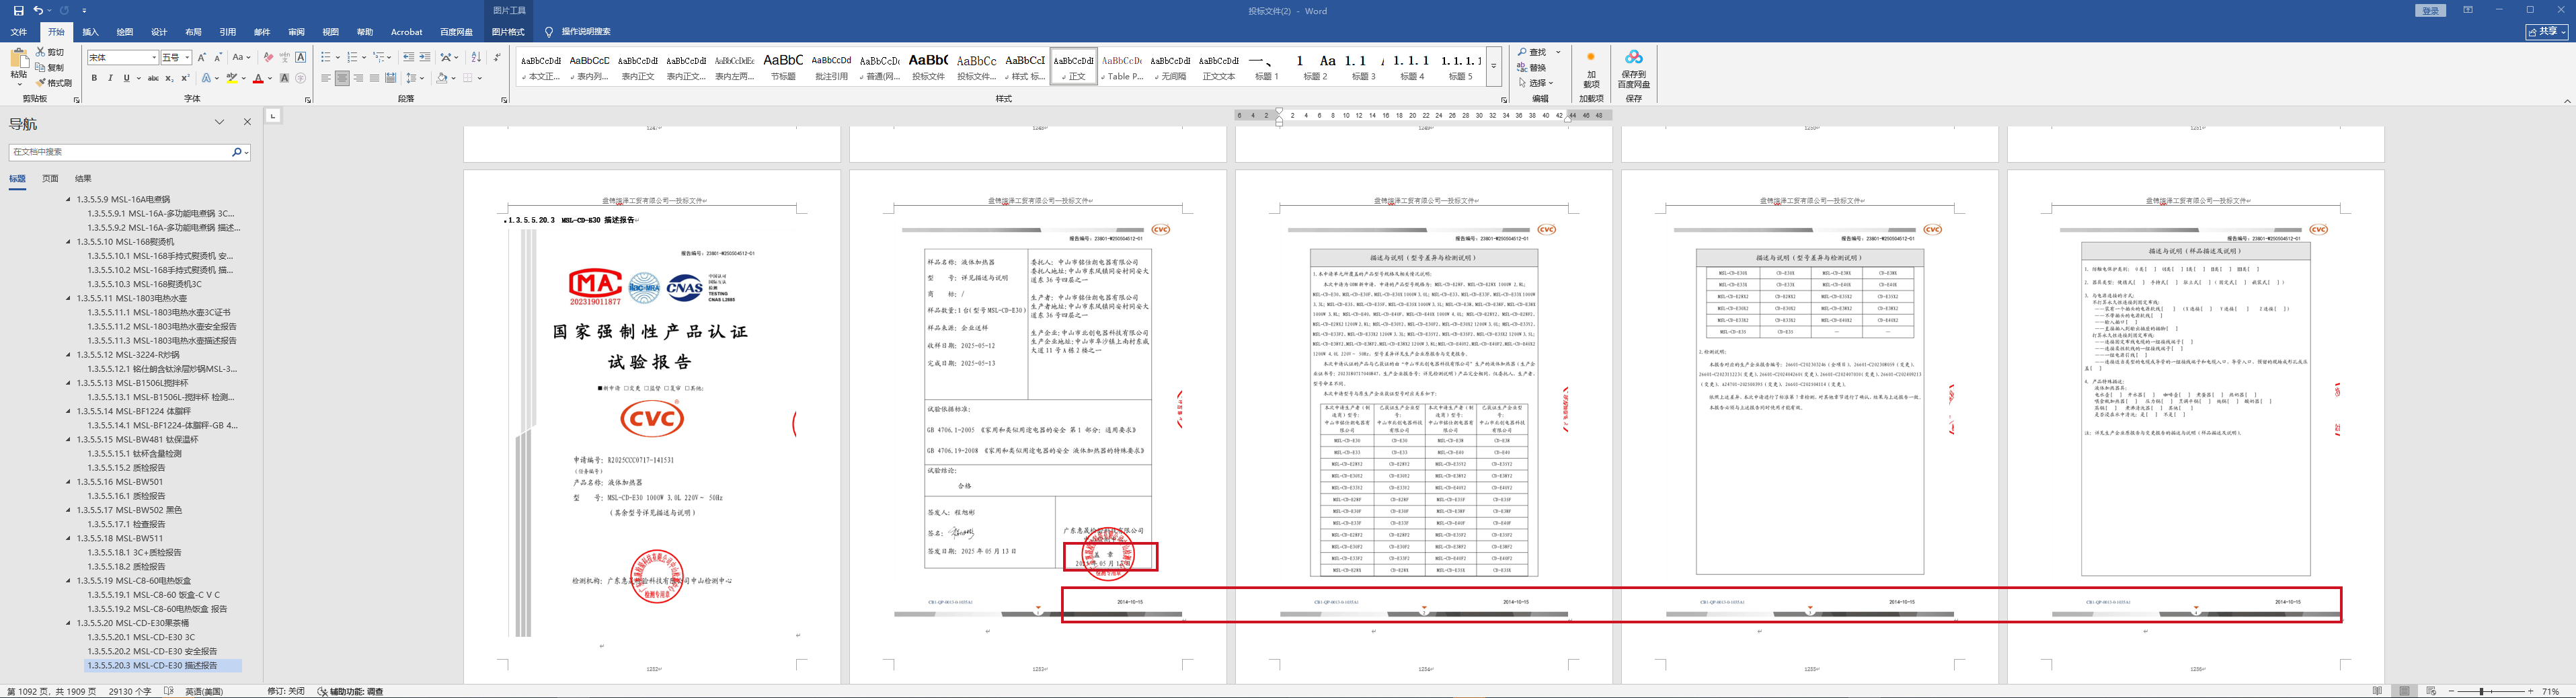The width and height of the screenshot is (2576, 698).
Task: Collapse the 1.3.5.5.19 MSL-C8-60电热饭盒 heading
Action: coord(69,580)
